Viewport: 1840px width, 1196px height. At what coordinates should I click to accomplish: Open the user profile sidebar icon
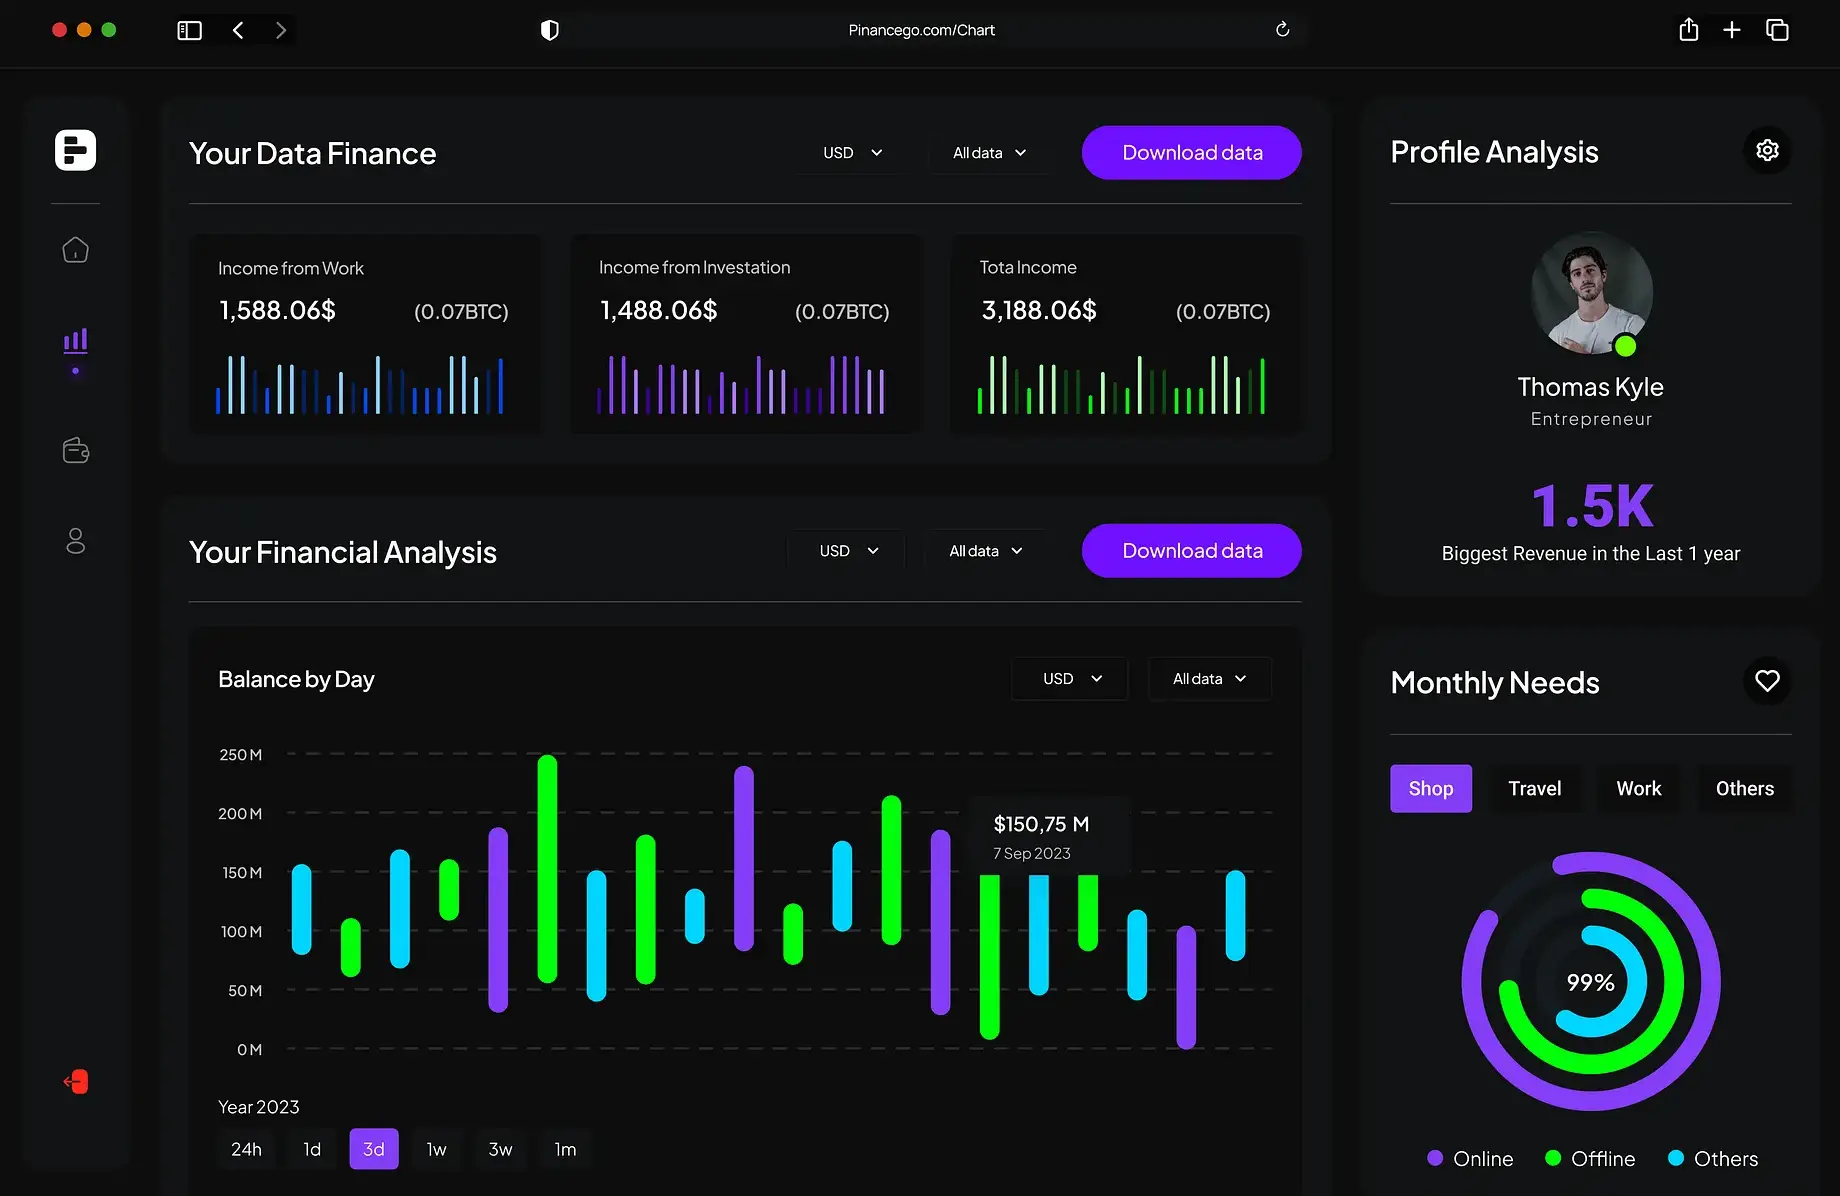click(x=76, y=541)
